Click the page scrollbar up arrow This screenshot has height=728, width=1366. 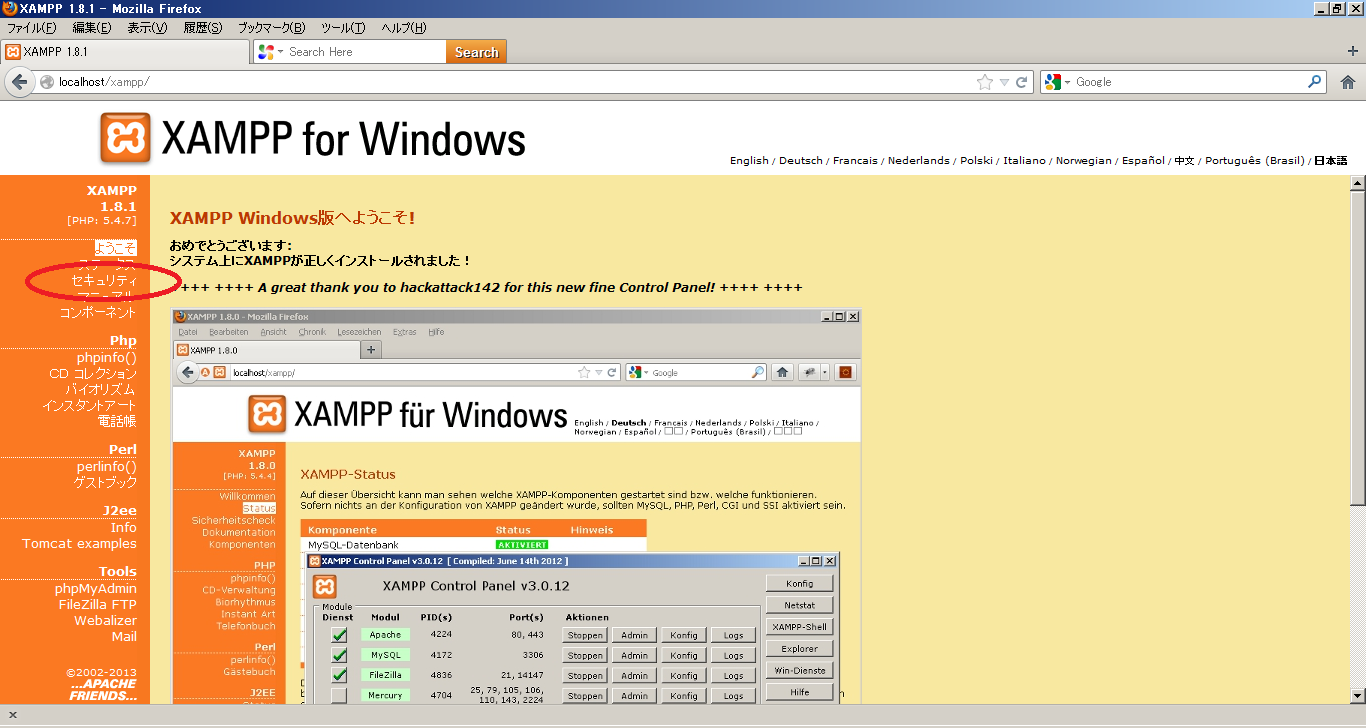tap(1357, 183)
